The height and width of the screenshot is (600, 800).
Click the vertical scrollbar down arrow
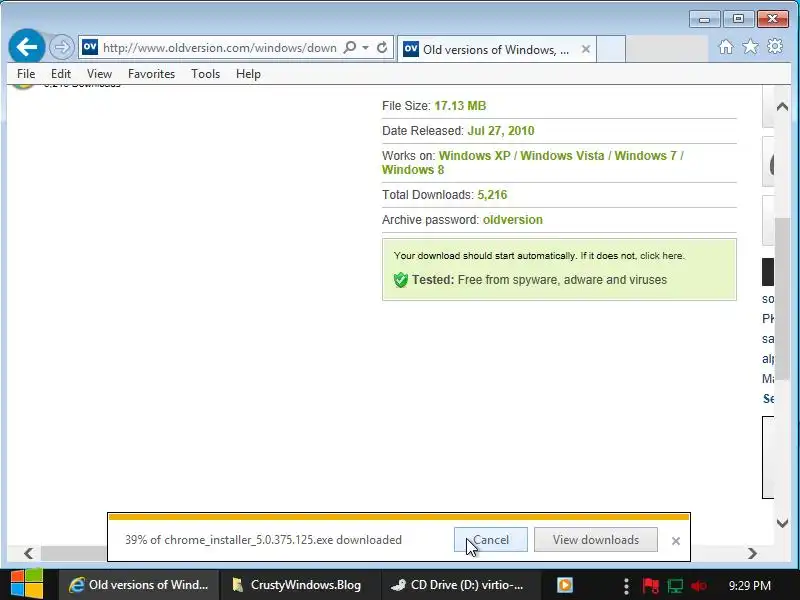[x=782, y=523]
